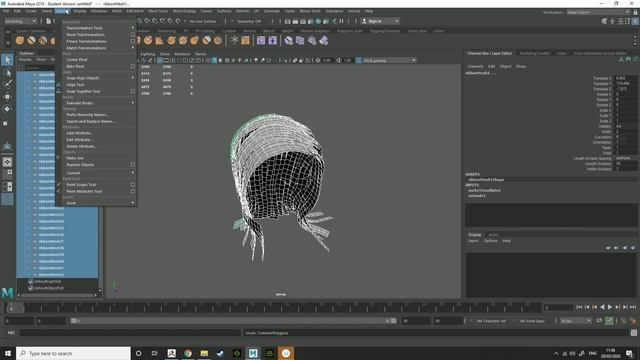This screenshot has height=360, width=640.
Task: Click the Show menu in Outliner
Action: [41, 60]
